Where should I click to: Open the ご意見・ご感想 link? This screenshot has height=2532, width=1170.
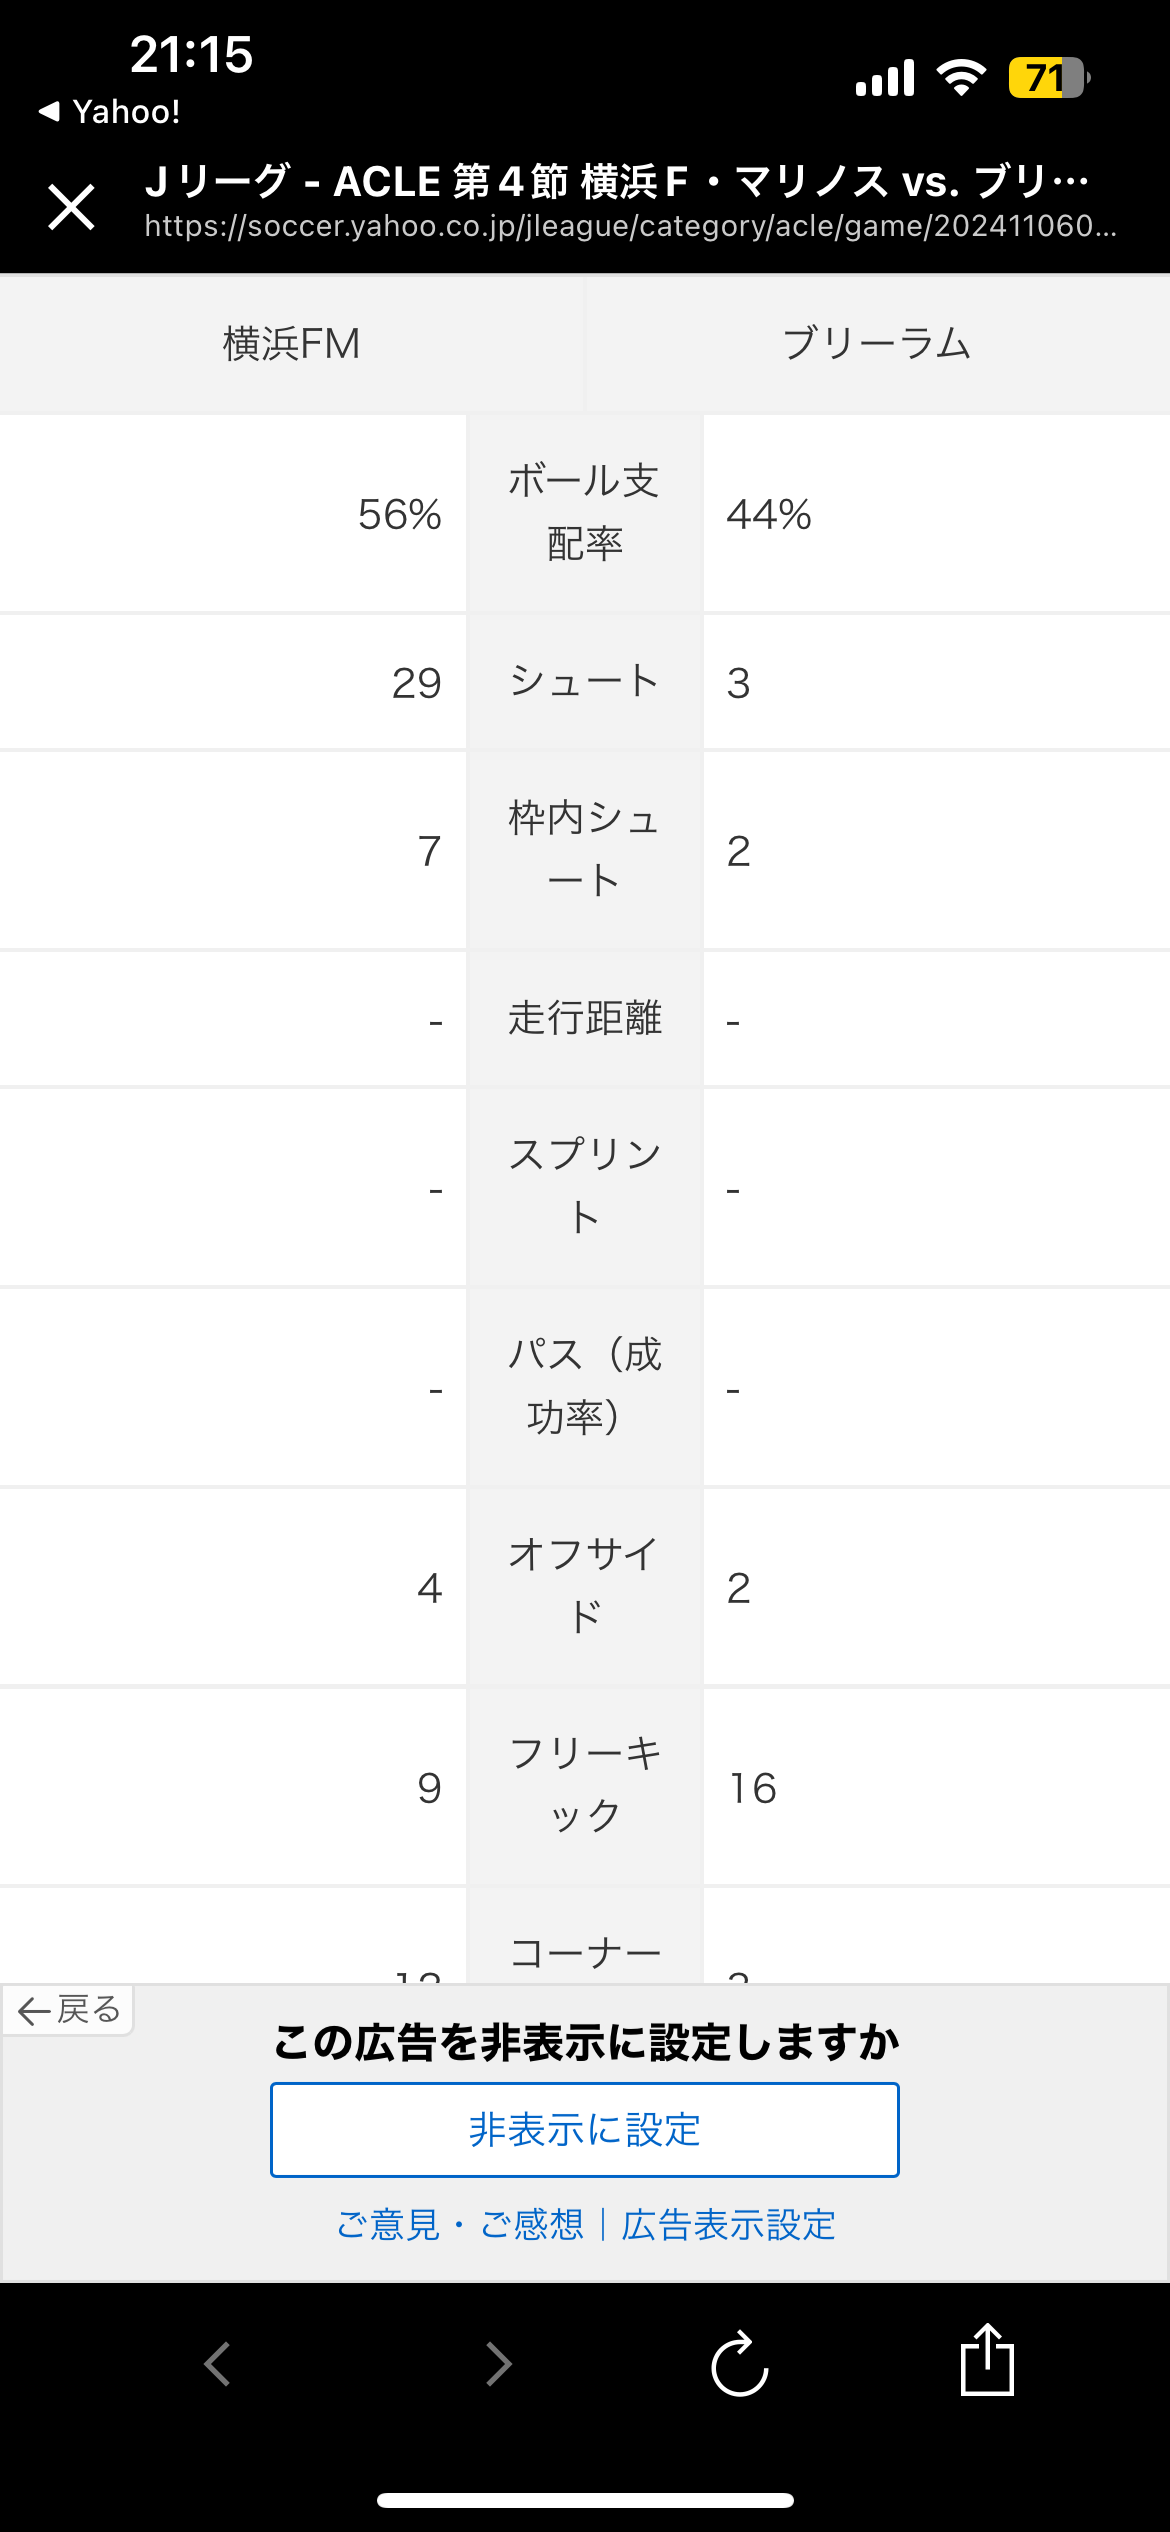click(460, 2225)
